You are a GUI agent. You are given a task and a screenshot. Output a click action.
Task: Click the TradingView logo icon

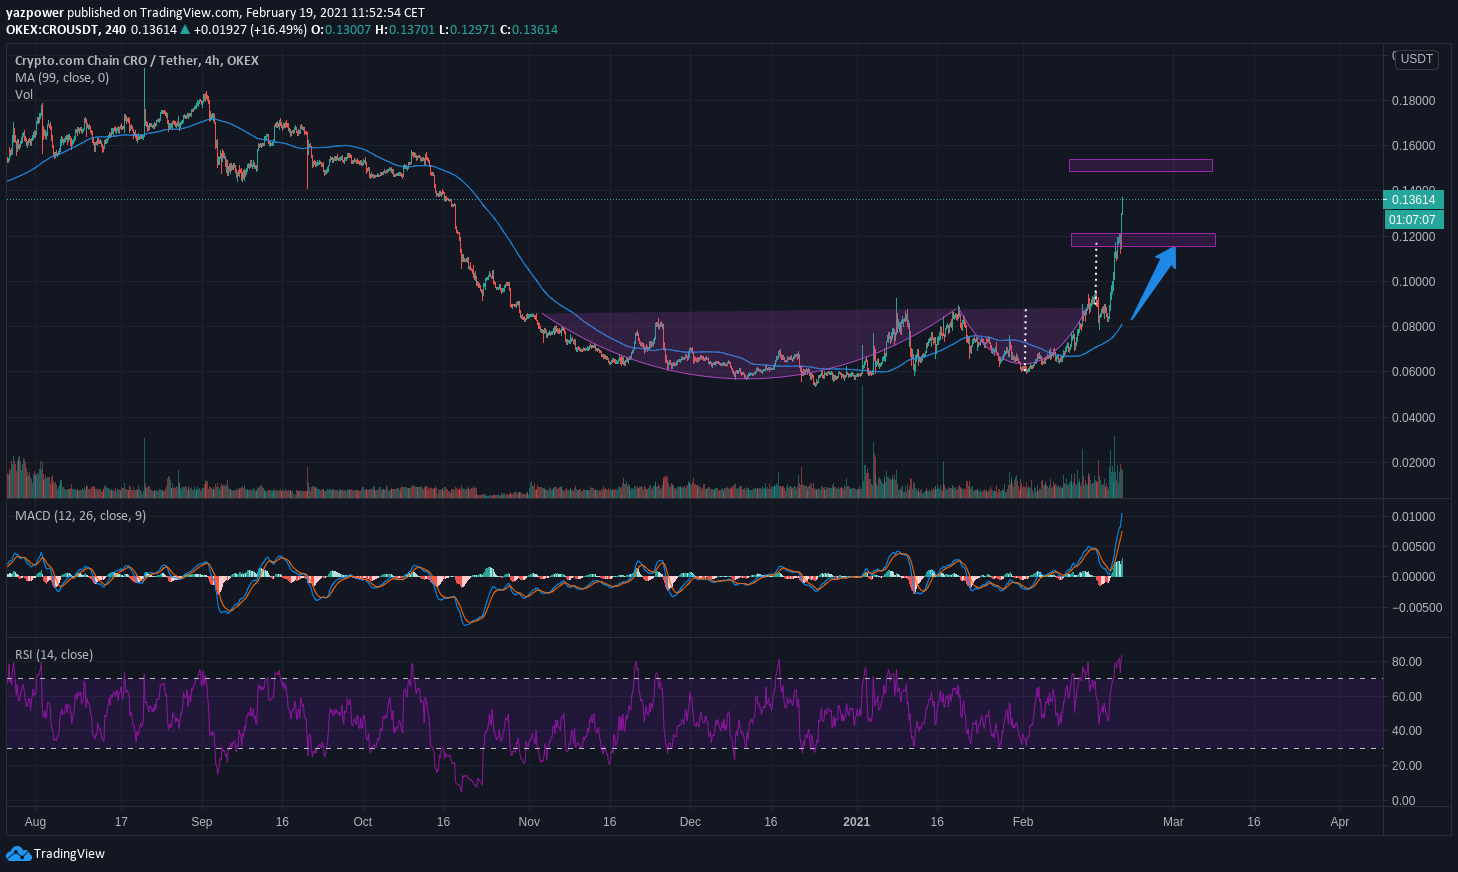click(18, 853)
